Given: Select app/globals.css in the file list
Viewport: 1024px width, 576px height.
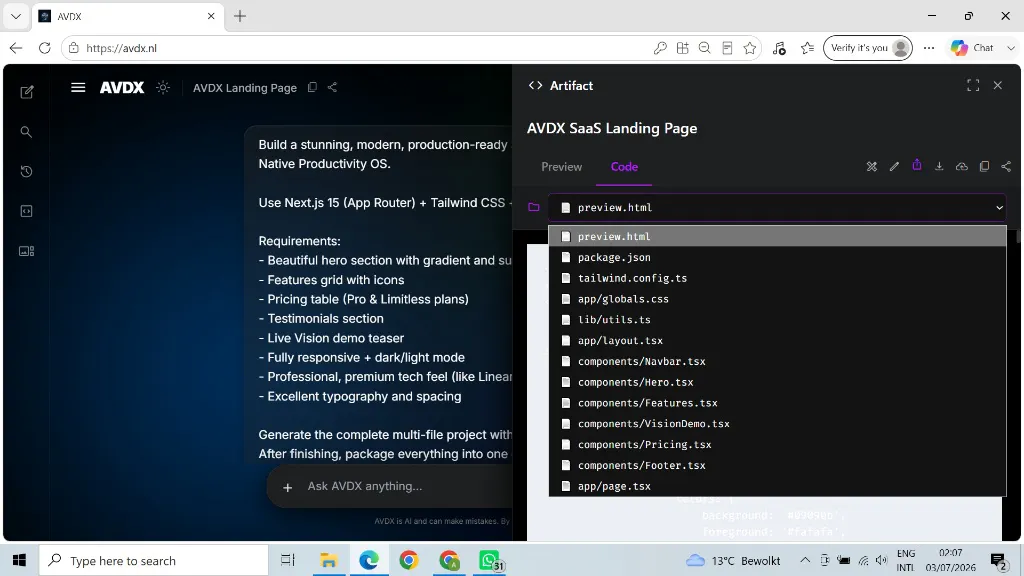Looking at the screenshot, I should click(x=777, y=299).
